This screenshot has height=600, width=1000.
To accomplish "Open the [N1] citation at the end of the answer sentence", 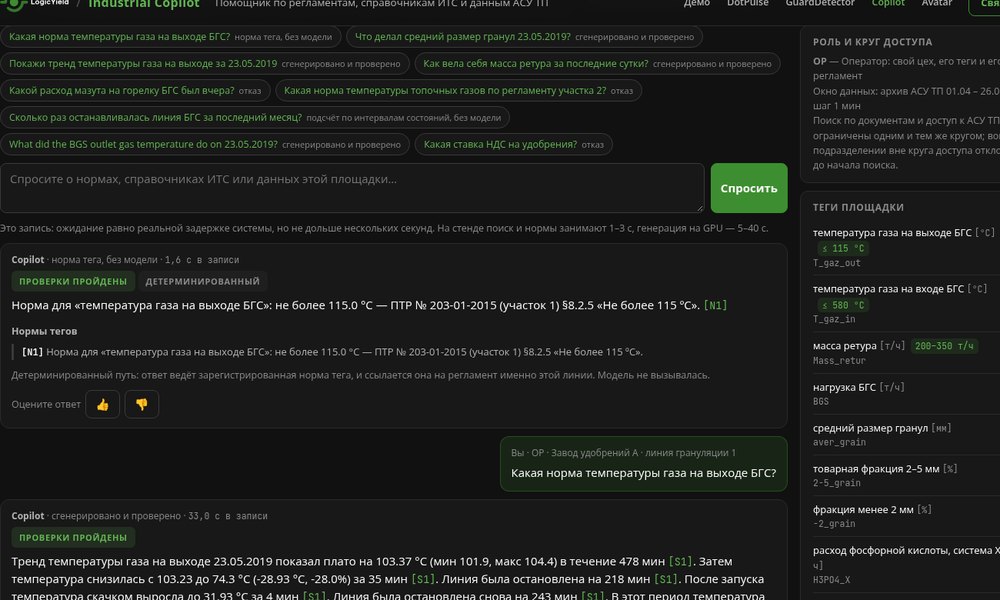I will tap(715, 305).
